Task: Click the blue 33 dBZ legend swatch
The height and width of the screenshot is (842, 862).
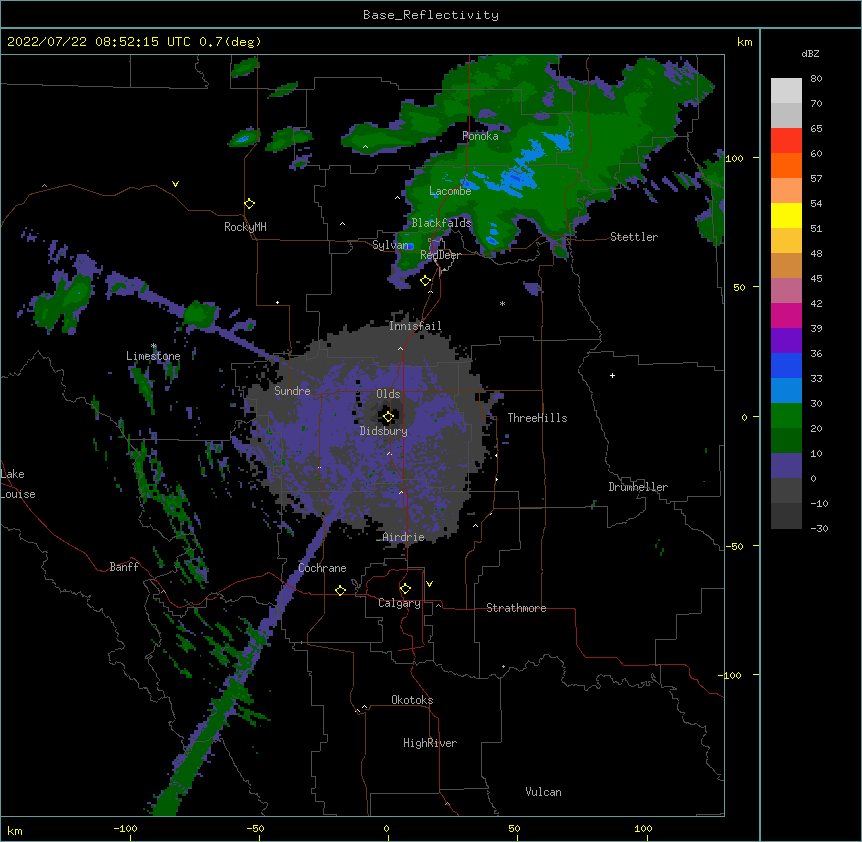Action: pyautogui.click(x=786, y=365)
